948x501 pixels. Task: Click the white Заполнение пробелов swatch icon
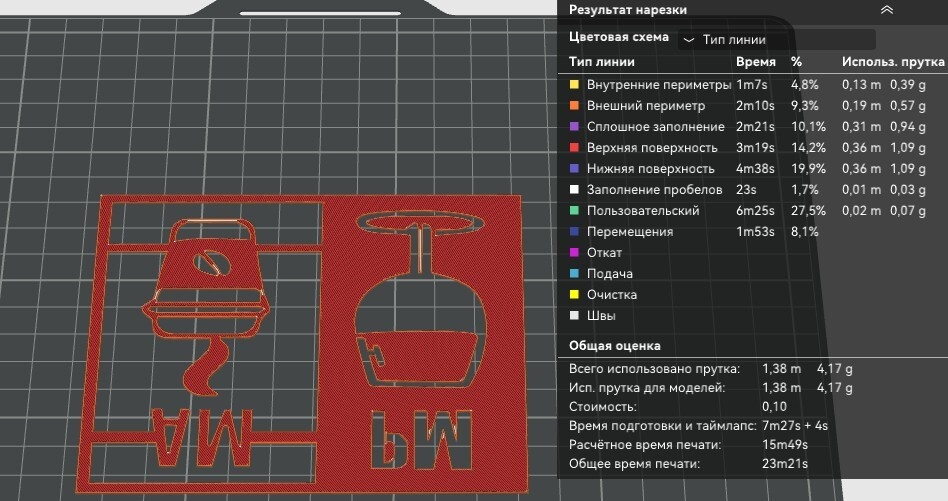tap(574, 190)
